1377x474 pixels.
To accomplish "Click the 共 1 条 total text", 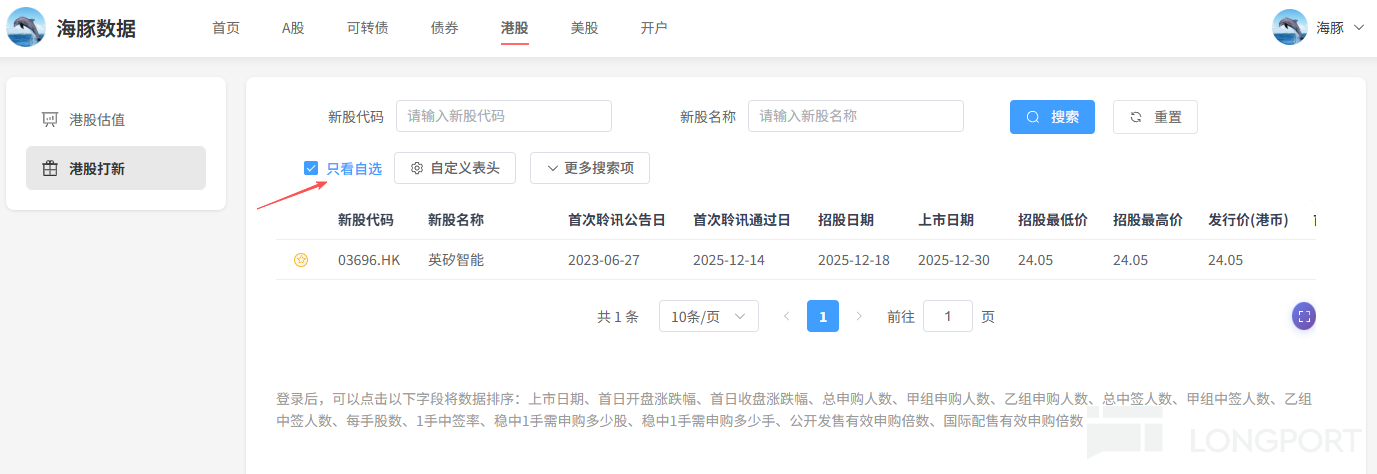I will (618, 316).
